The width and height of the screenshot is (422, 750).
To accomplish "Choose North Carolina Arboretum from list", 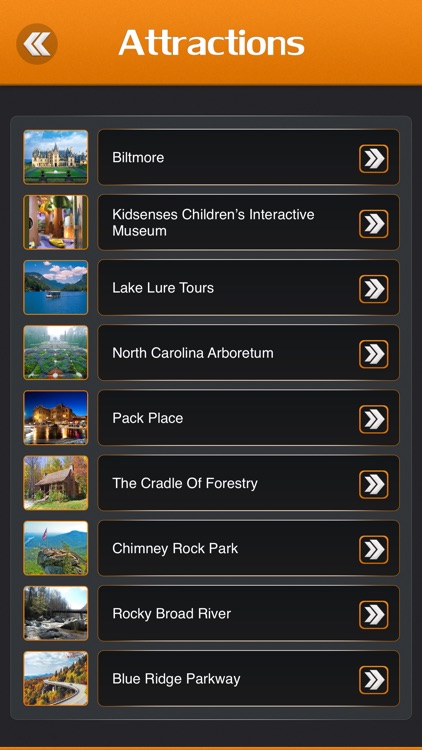I will [x=248, y=353].
